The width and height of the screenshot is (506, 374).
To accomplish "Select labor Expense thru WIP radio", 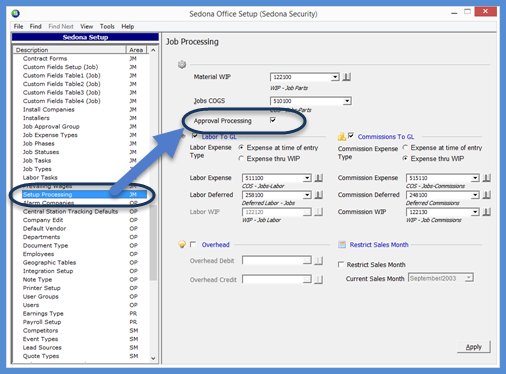I will point(241,158).
